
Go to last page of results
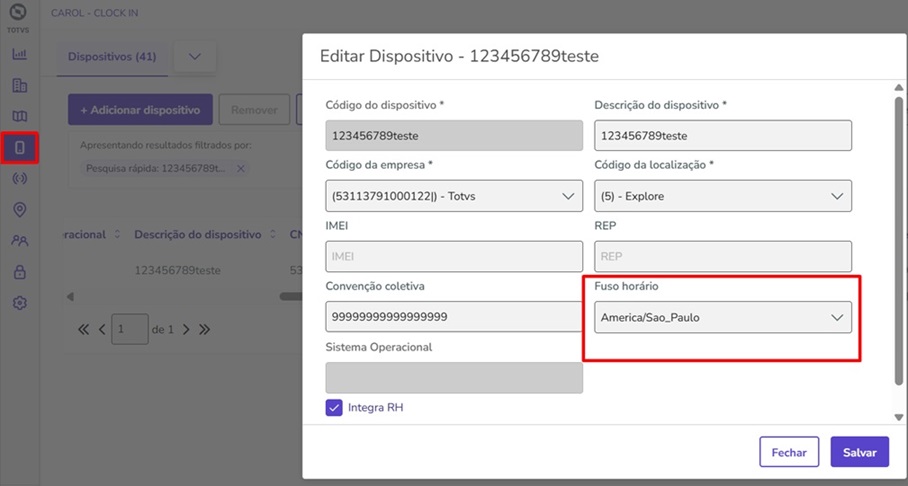(204, 330)
